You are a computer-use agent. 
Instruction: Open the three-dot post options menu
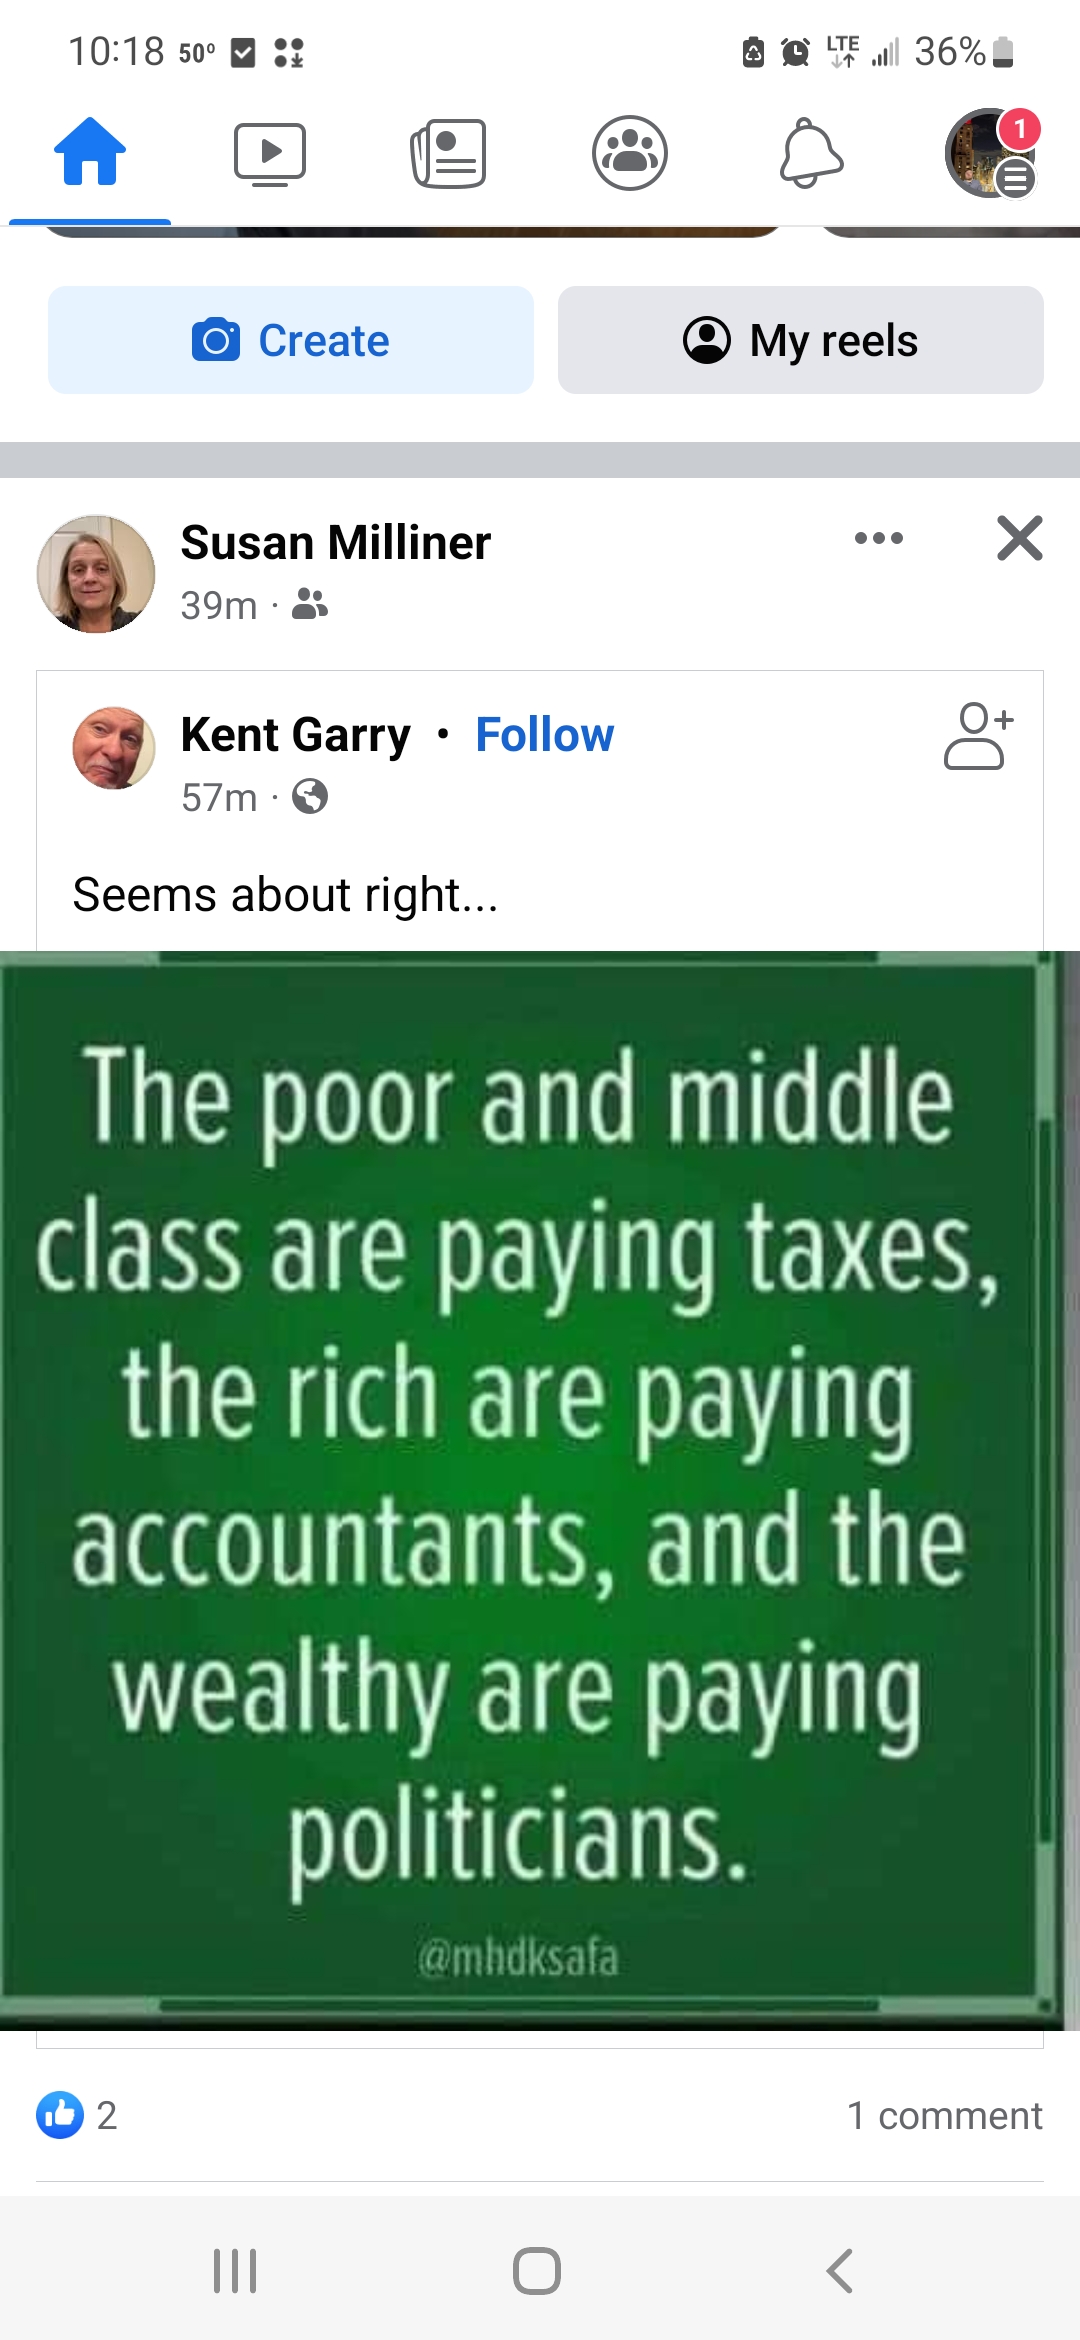[879, 538]
